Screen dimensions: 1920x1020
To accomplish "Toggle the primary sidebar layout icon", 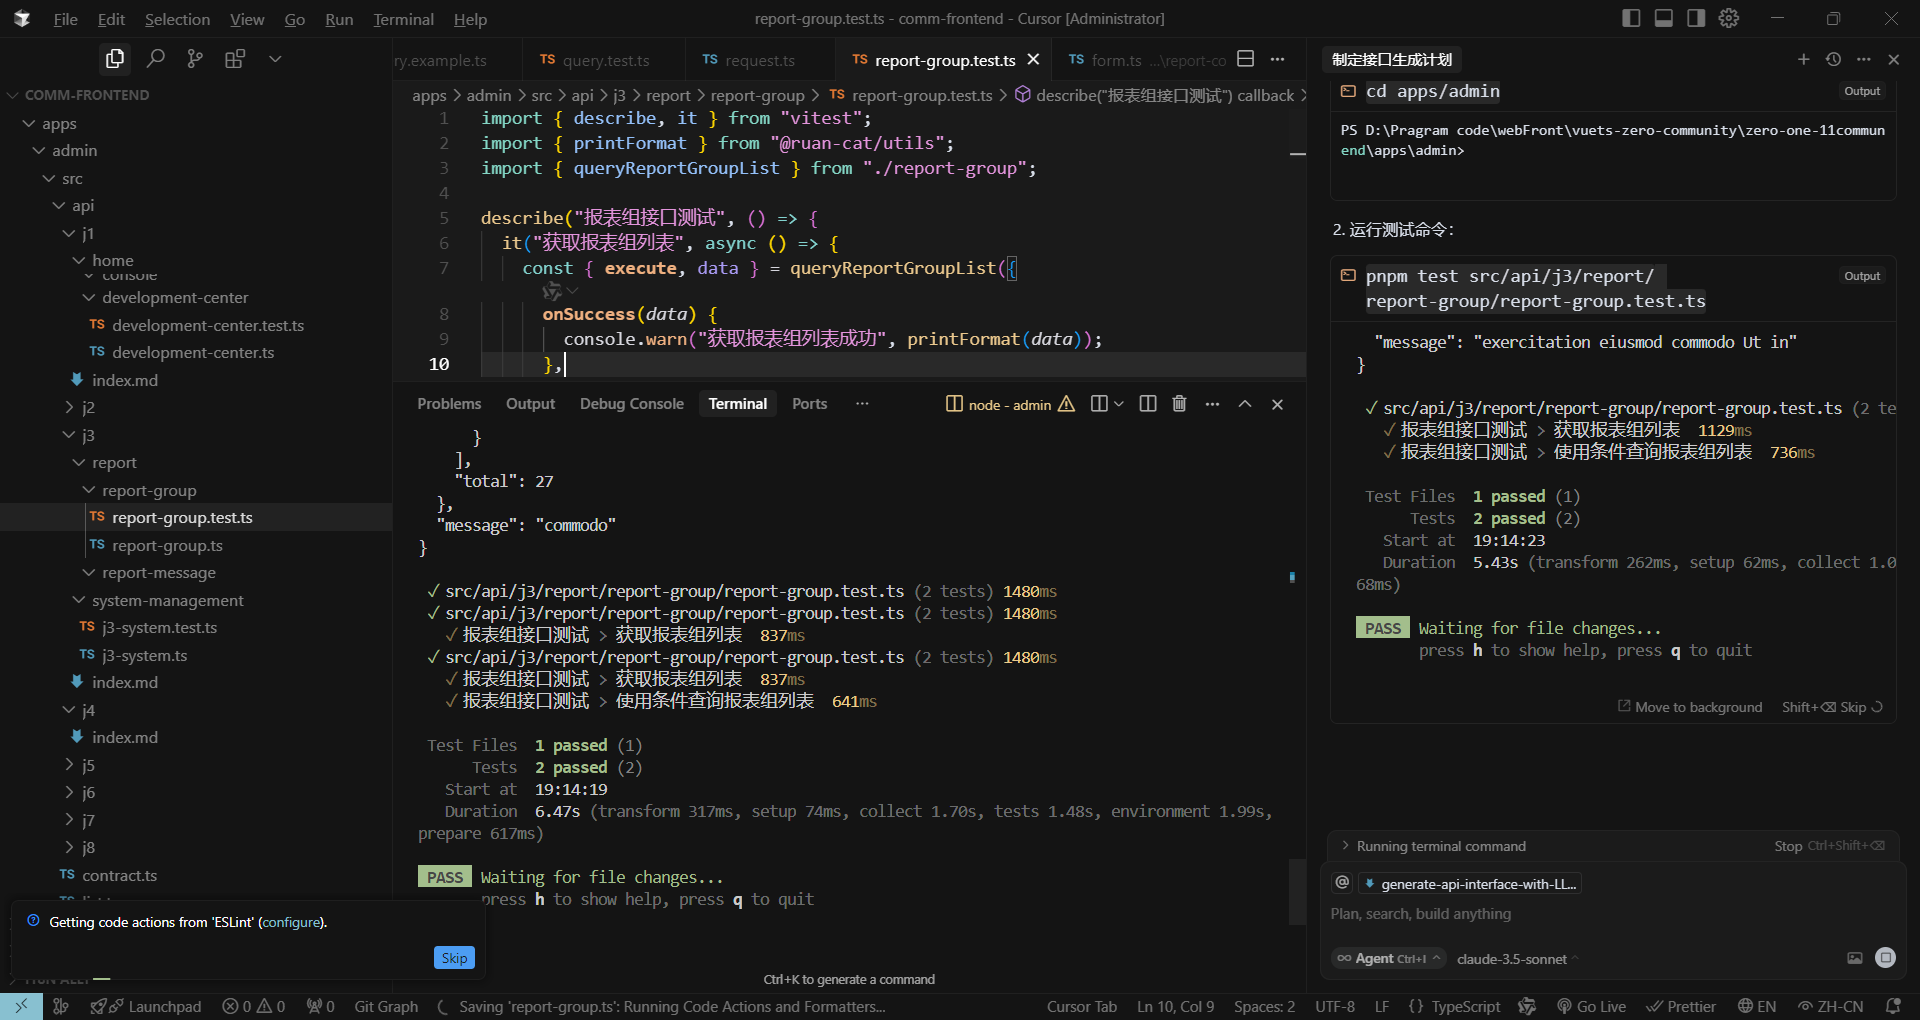I will (1631, 18).
